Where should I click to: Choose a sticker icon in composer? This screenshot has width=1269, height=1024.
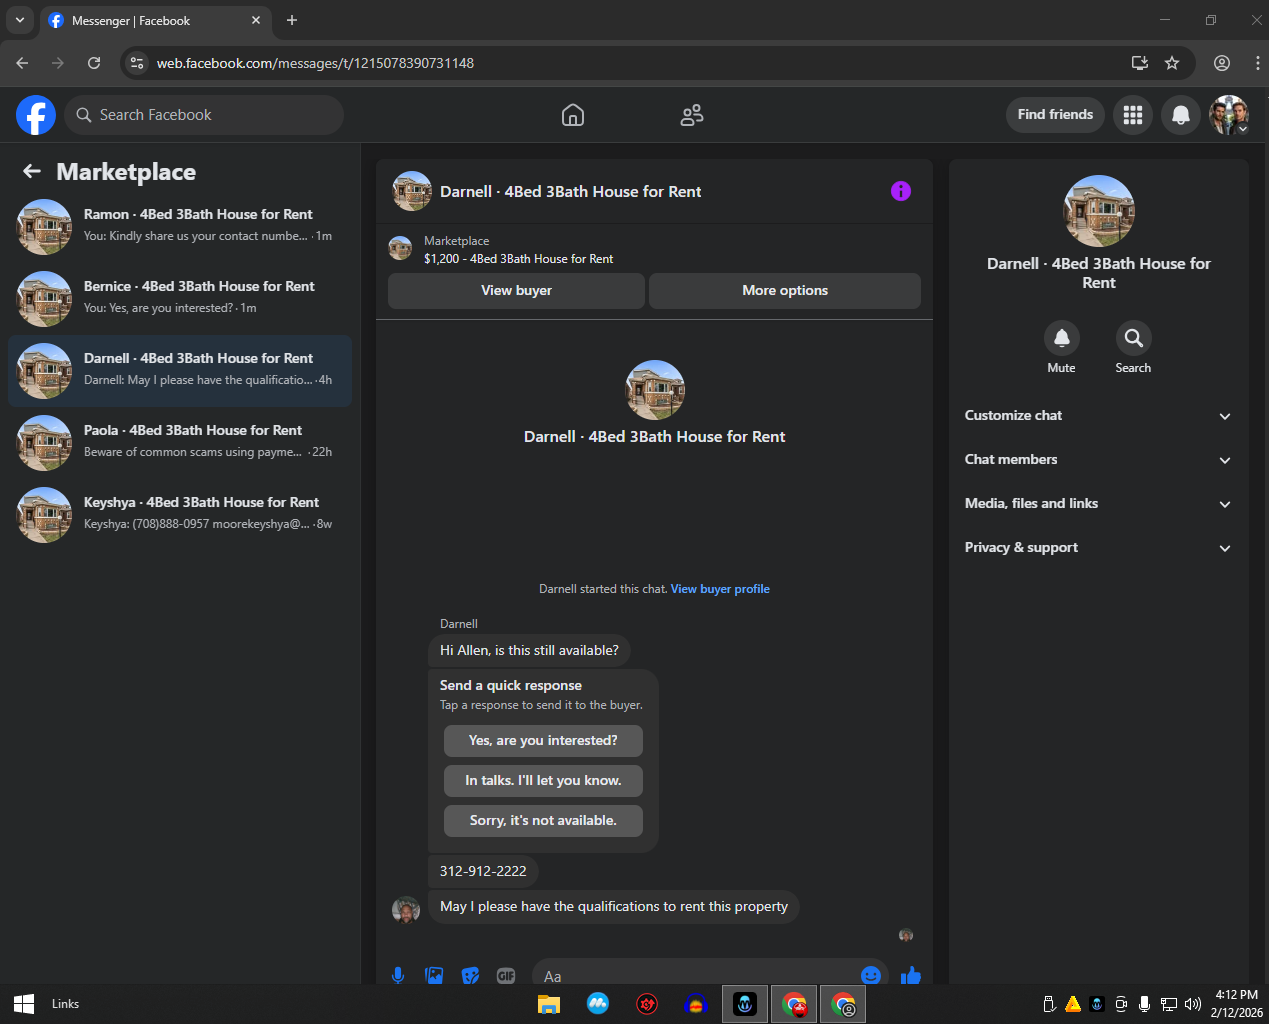coord(470,975)
